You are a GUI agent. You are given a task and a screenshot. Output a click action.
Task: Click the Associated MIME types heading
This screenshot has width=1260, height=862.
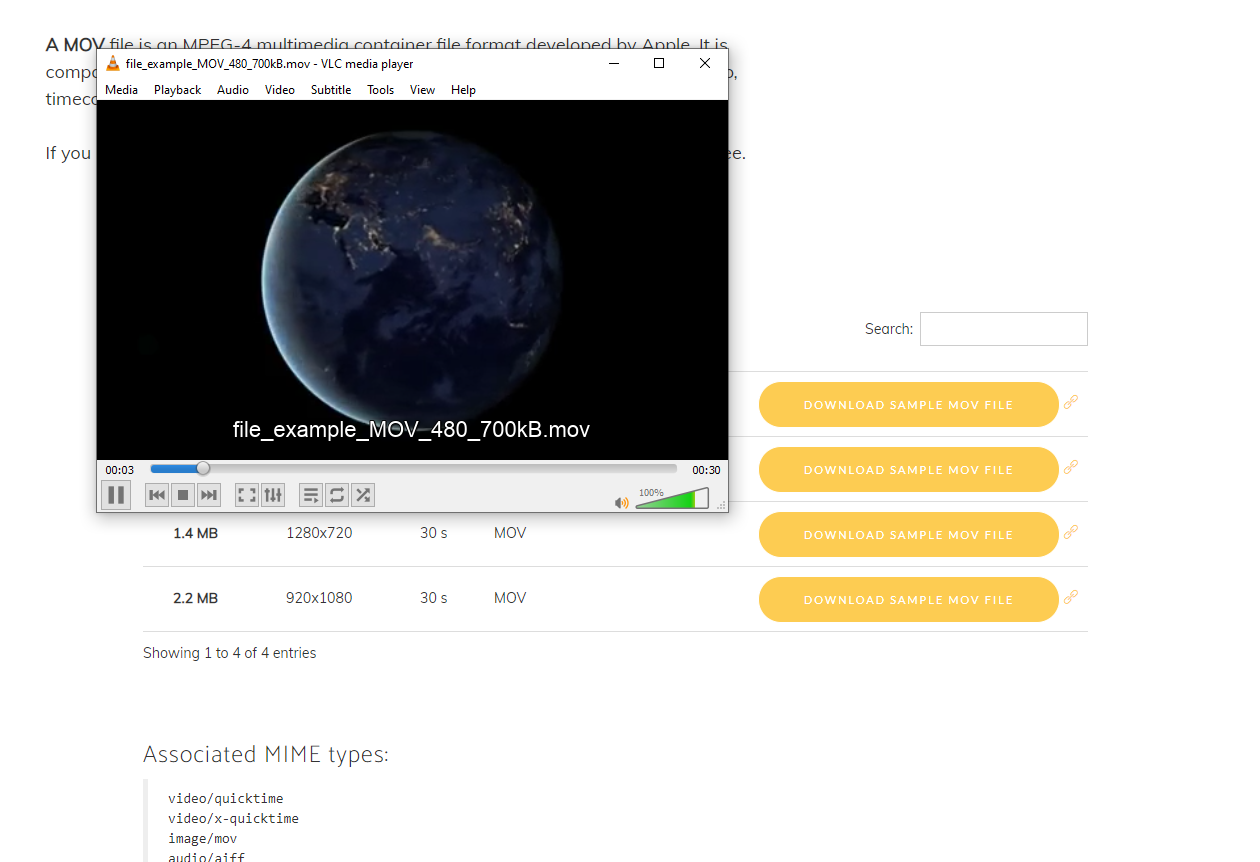click(266, 754)
